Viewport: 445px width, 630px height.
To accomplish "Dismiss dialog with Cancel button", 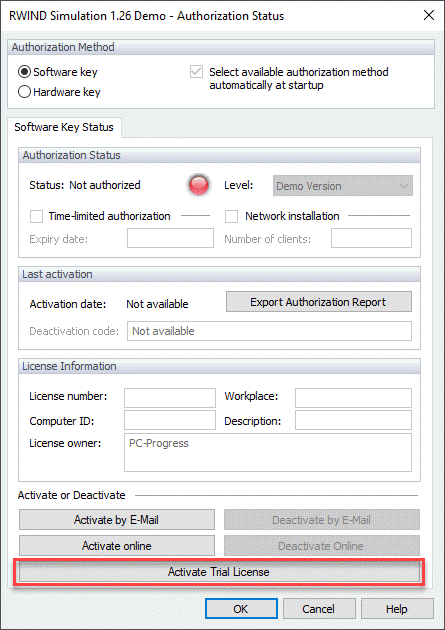I will pos(319,609).
